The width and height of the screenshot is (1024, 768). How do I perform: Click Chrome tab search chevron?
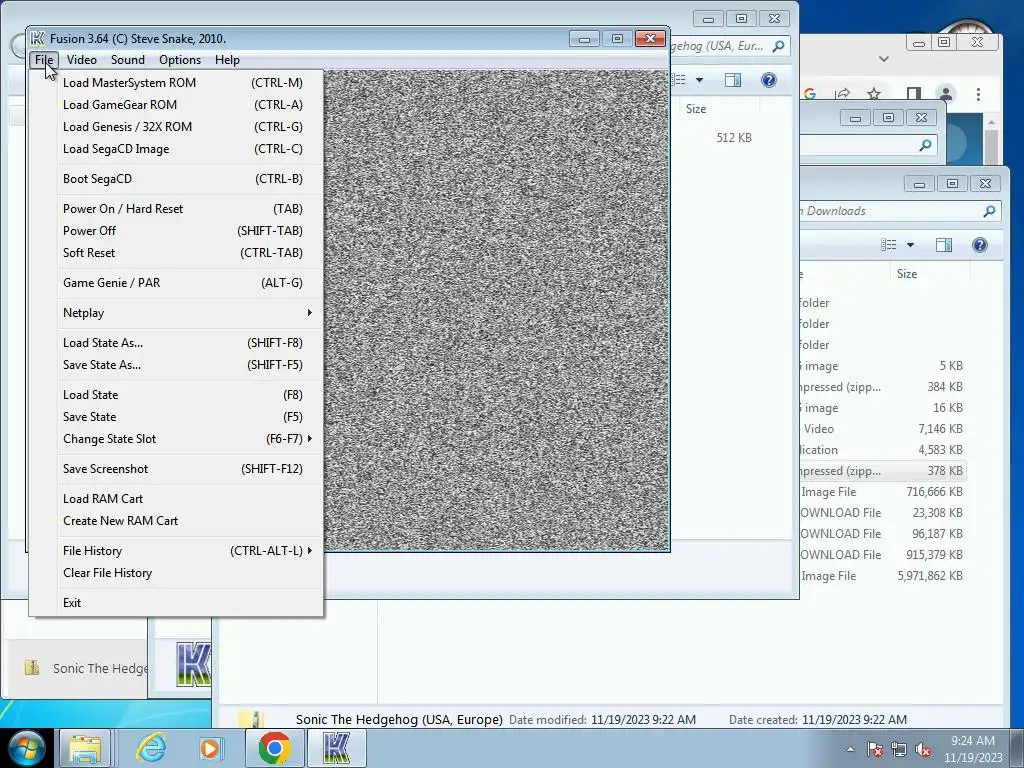pyautogui.click(x=884, y=59)
